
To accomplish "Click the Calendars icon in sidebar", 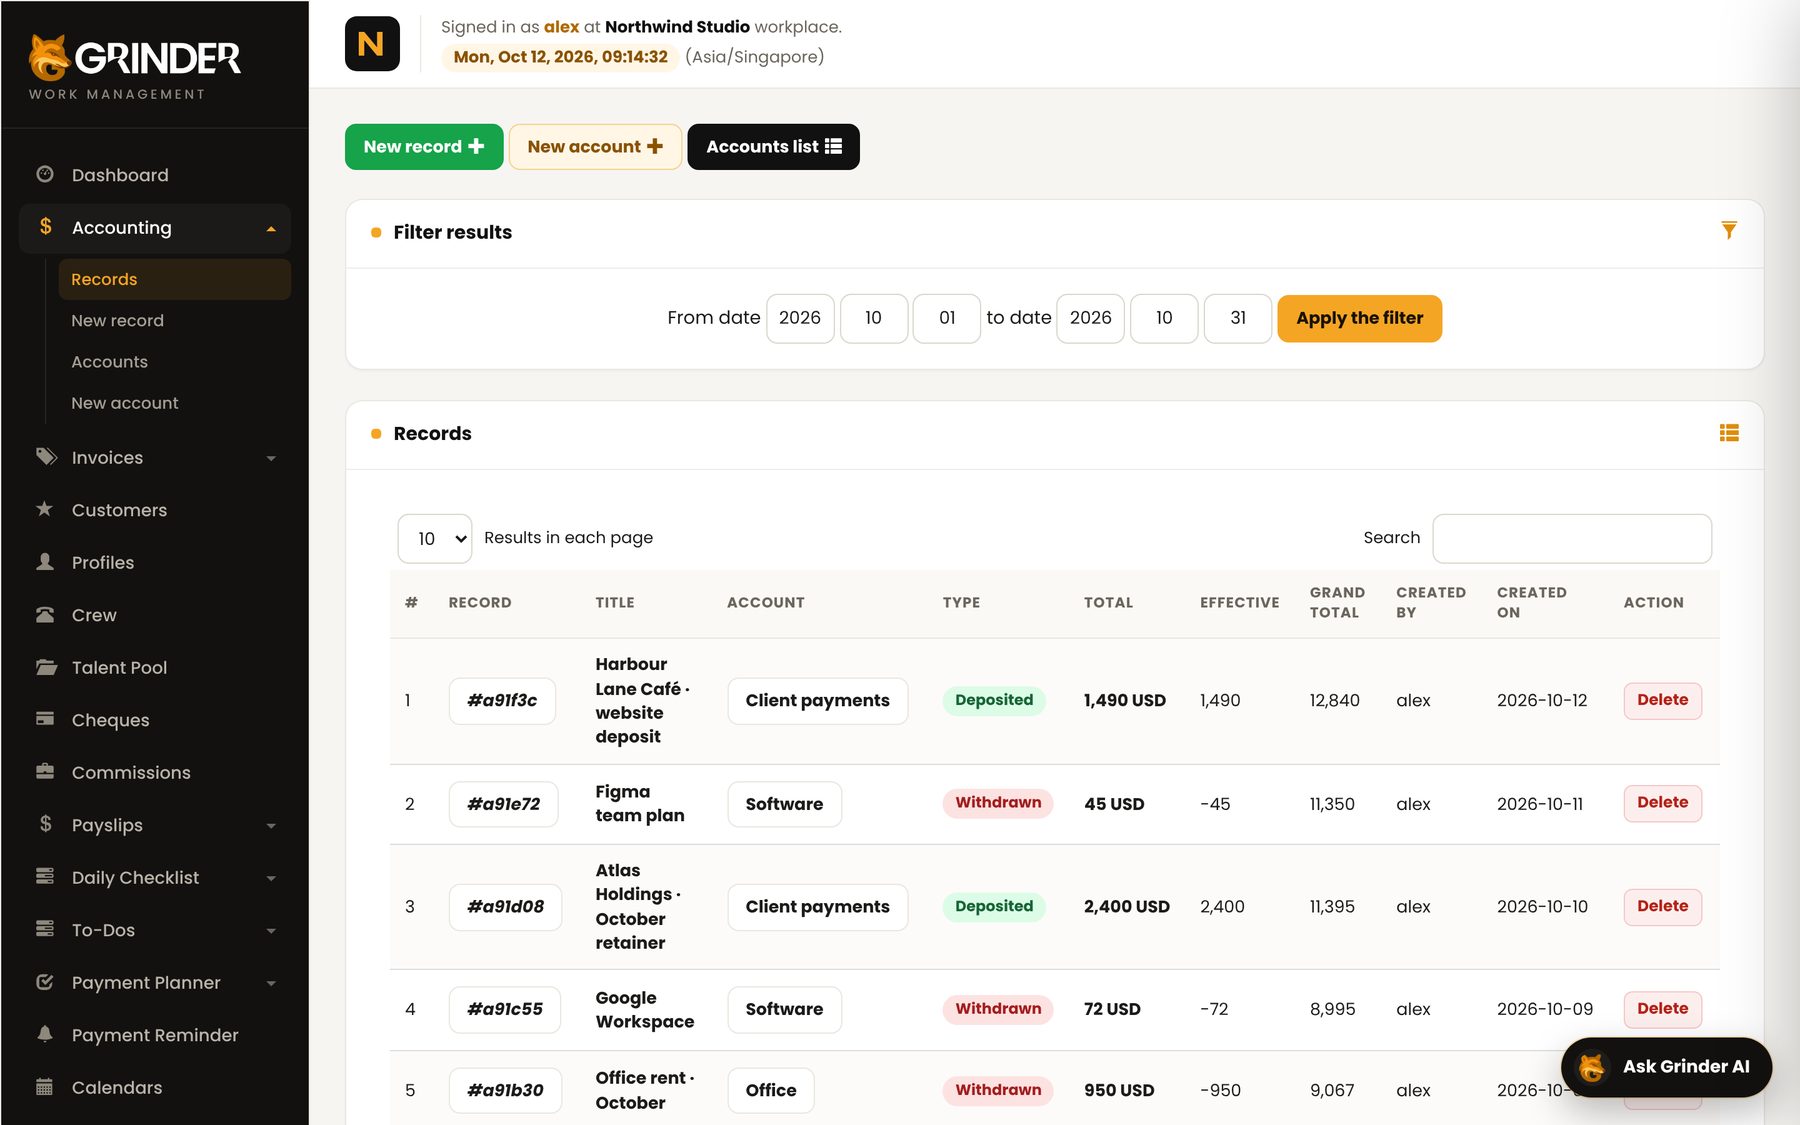I will (45, 1087).
